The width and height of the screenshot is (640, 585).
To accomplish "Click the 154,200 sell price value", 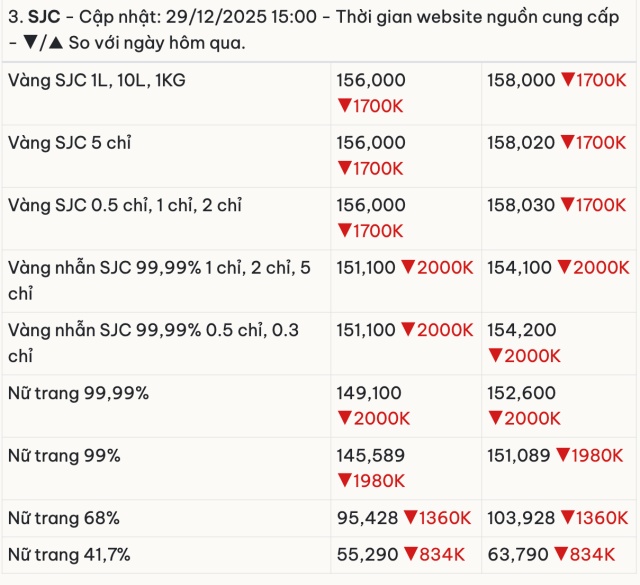I will pyautogui.click(x=520, y=330).
